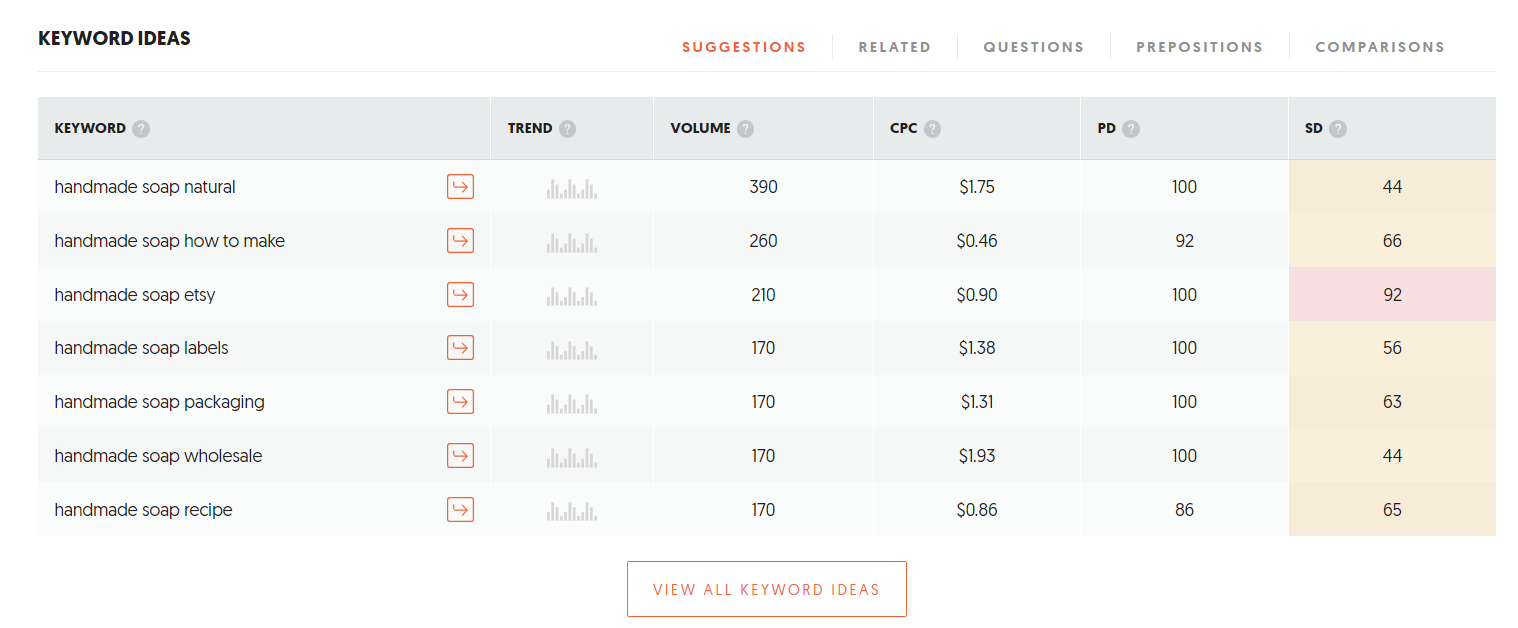Viewport: 1518px width, 628px height.
Task: Click the handmade soap wholesale keyword
Action: tap(158, 456)
